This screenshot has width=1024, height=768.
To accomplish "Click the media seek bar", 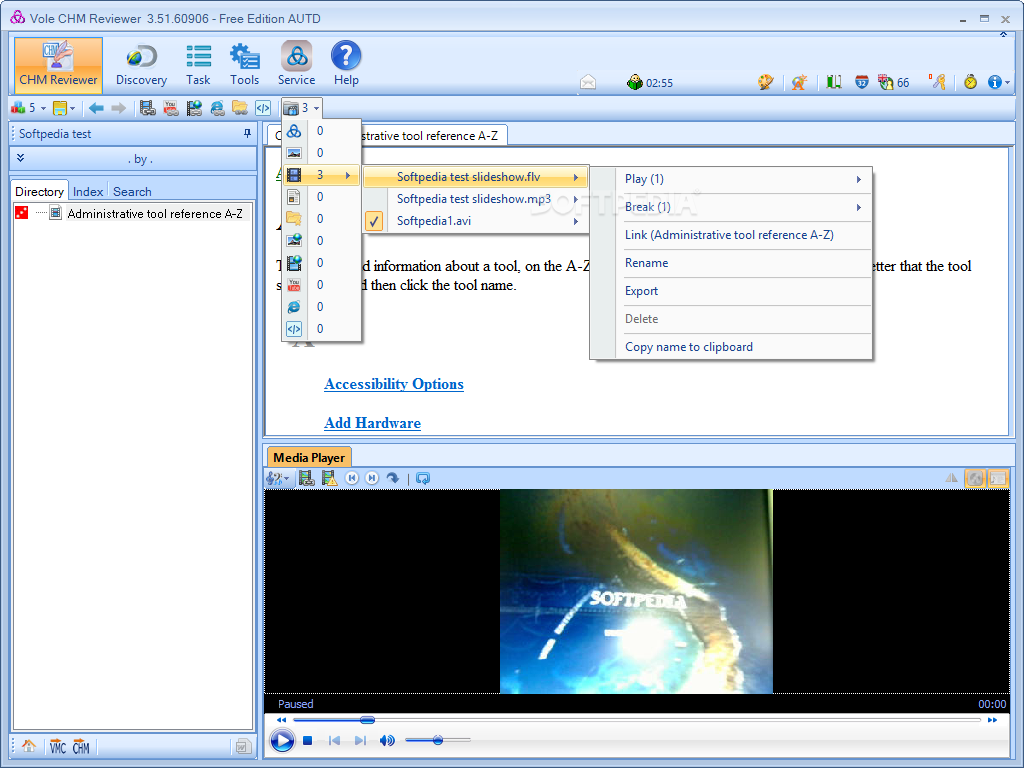I will [637, 720].
